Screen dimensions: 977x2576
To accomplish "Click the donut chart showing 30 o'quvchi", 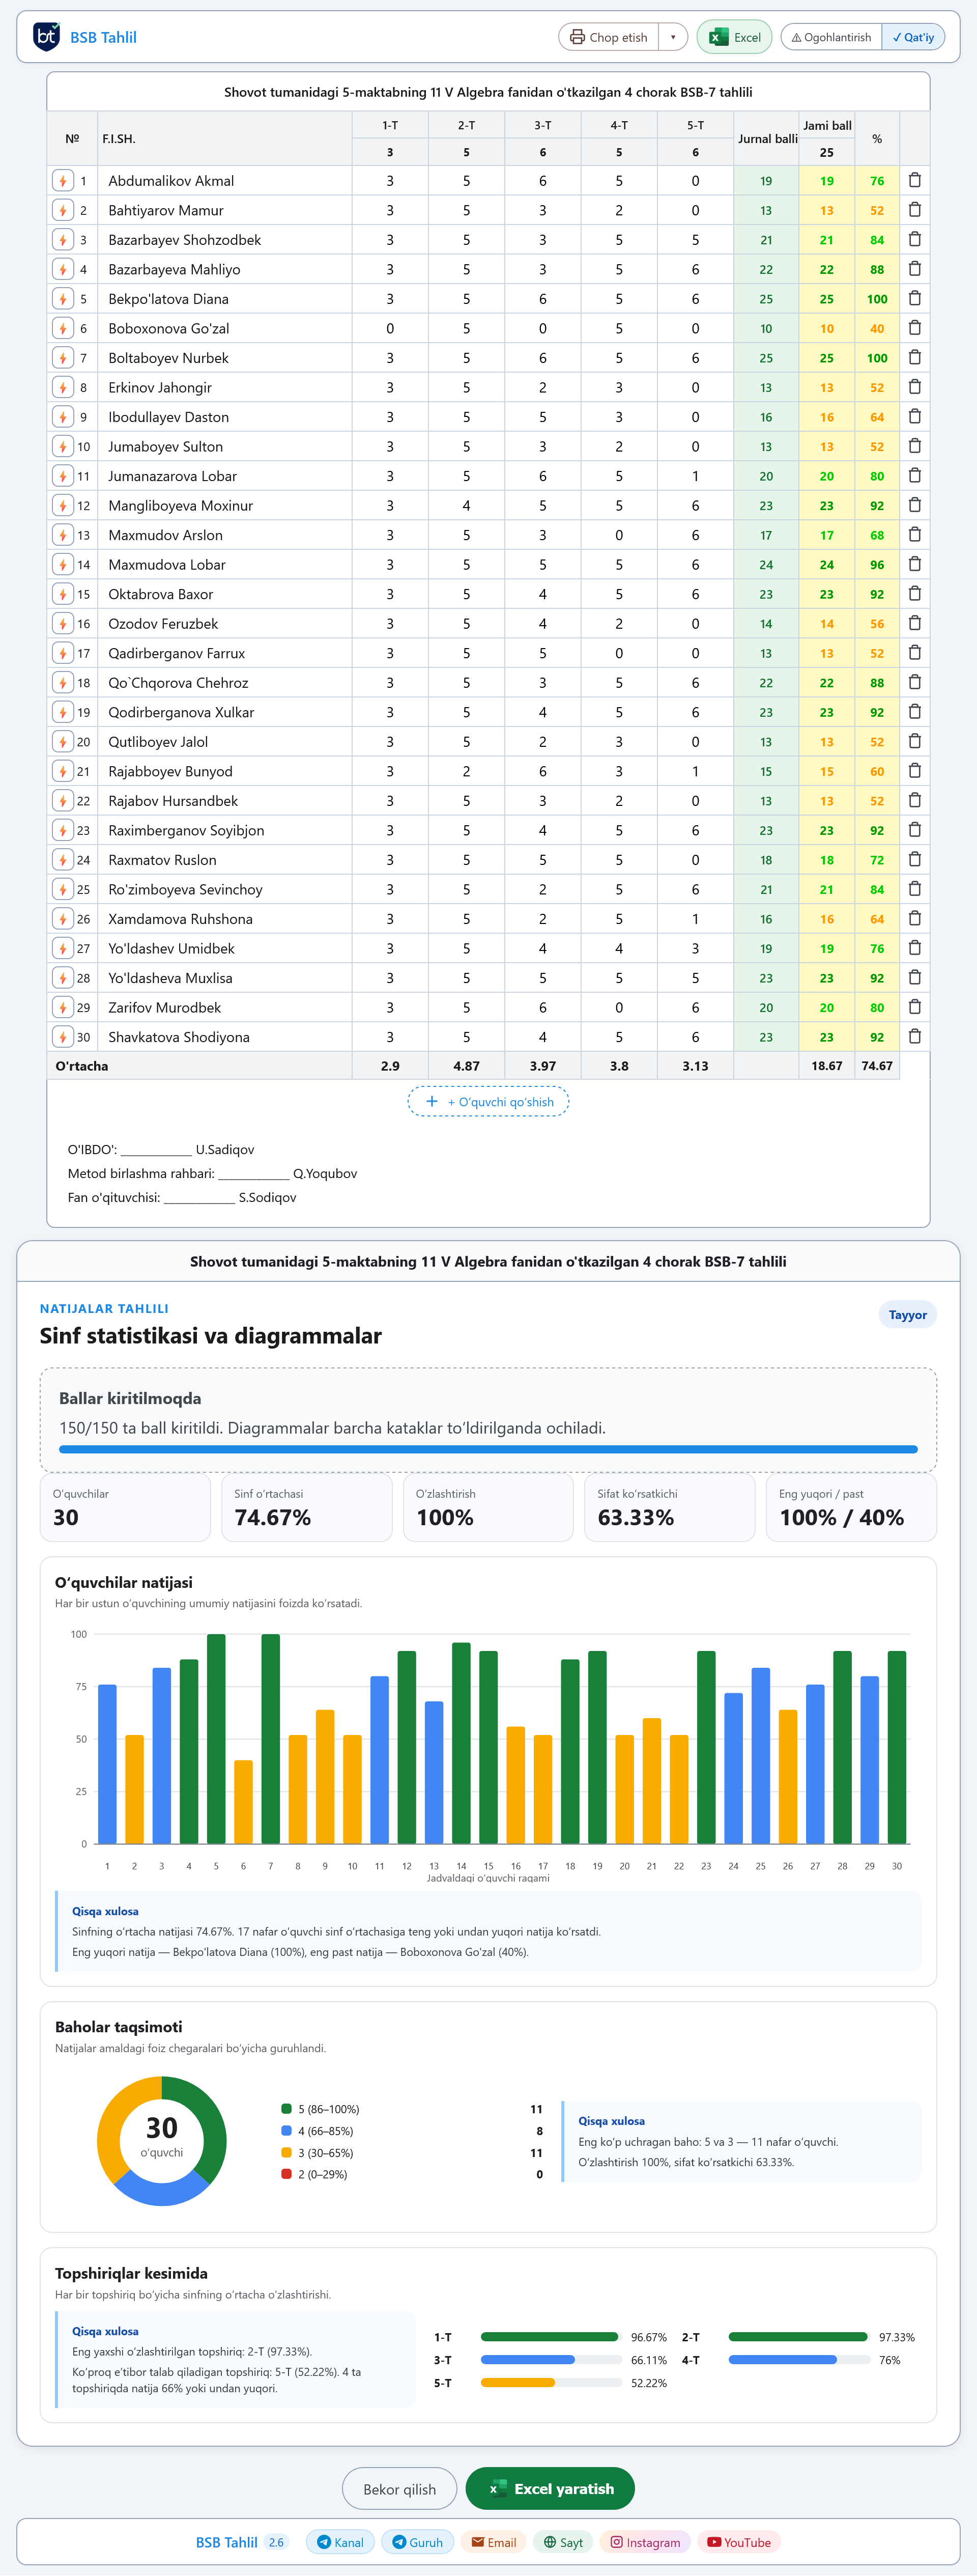I will click(x=162, y=2141).
